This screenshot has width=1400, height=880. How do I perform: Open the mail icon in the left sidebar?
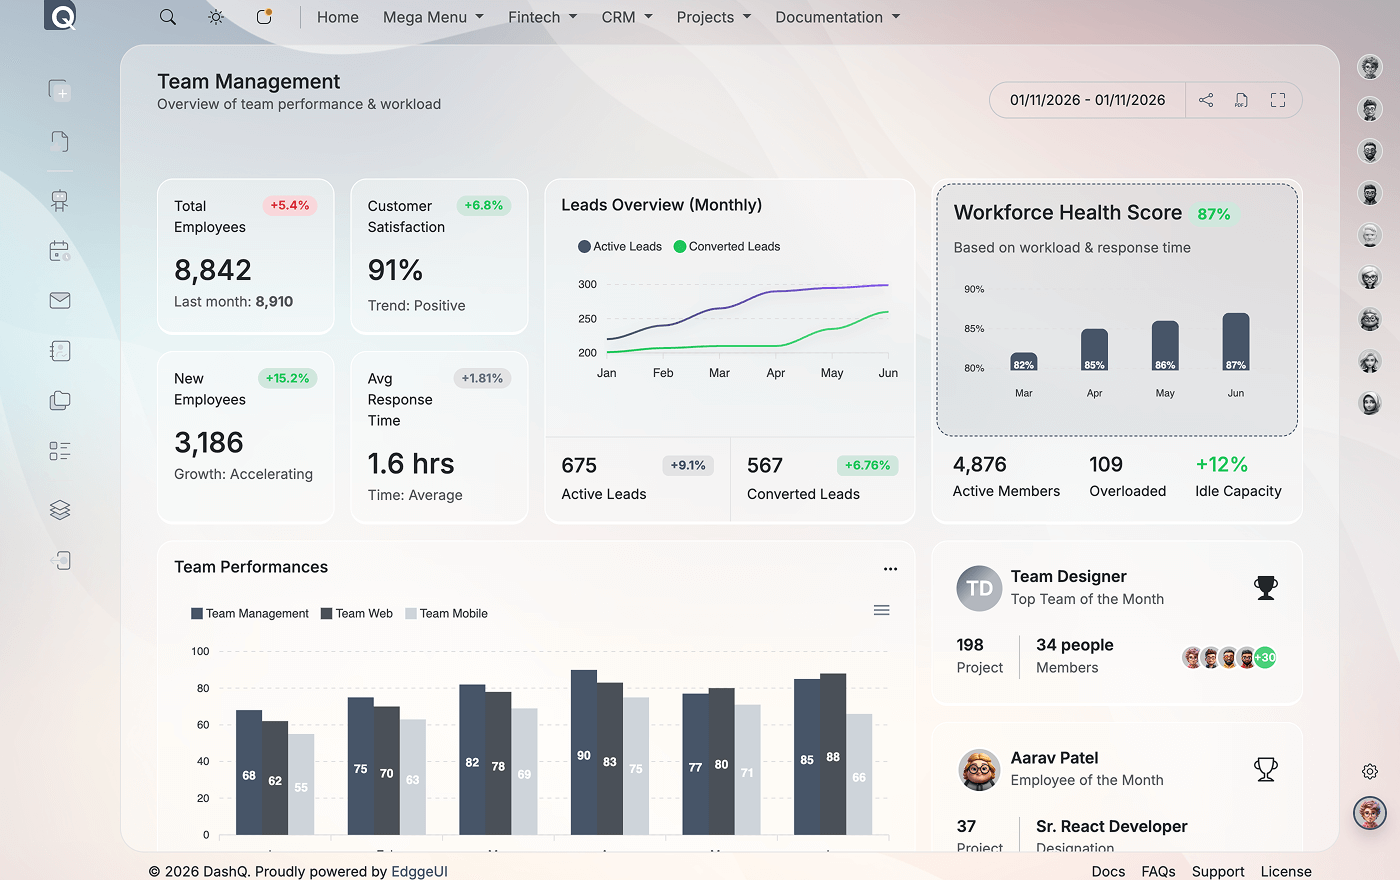pos(59,300)
